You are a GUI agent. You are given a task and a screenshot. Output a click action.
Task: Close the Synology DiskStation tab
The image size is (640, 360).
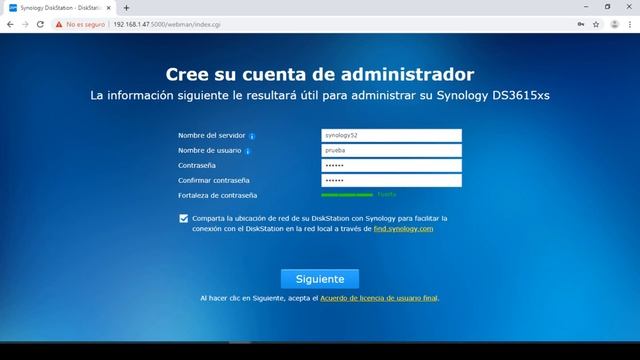[109, 8]
